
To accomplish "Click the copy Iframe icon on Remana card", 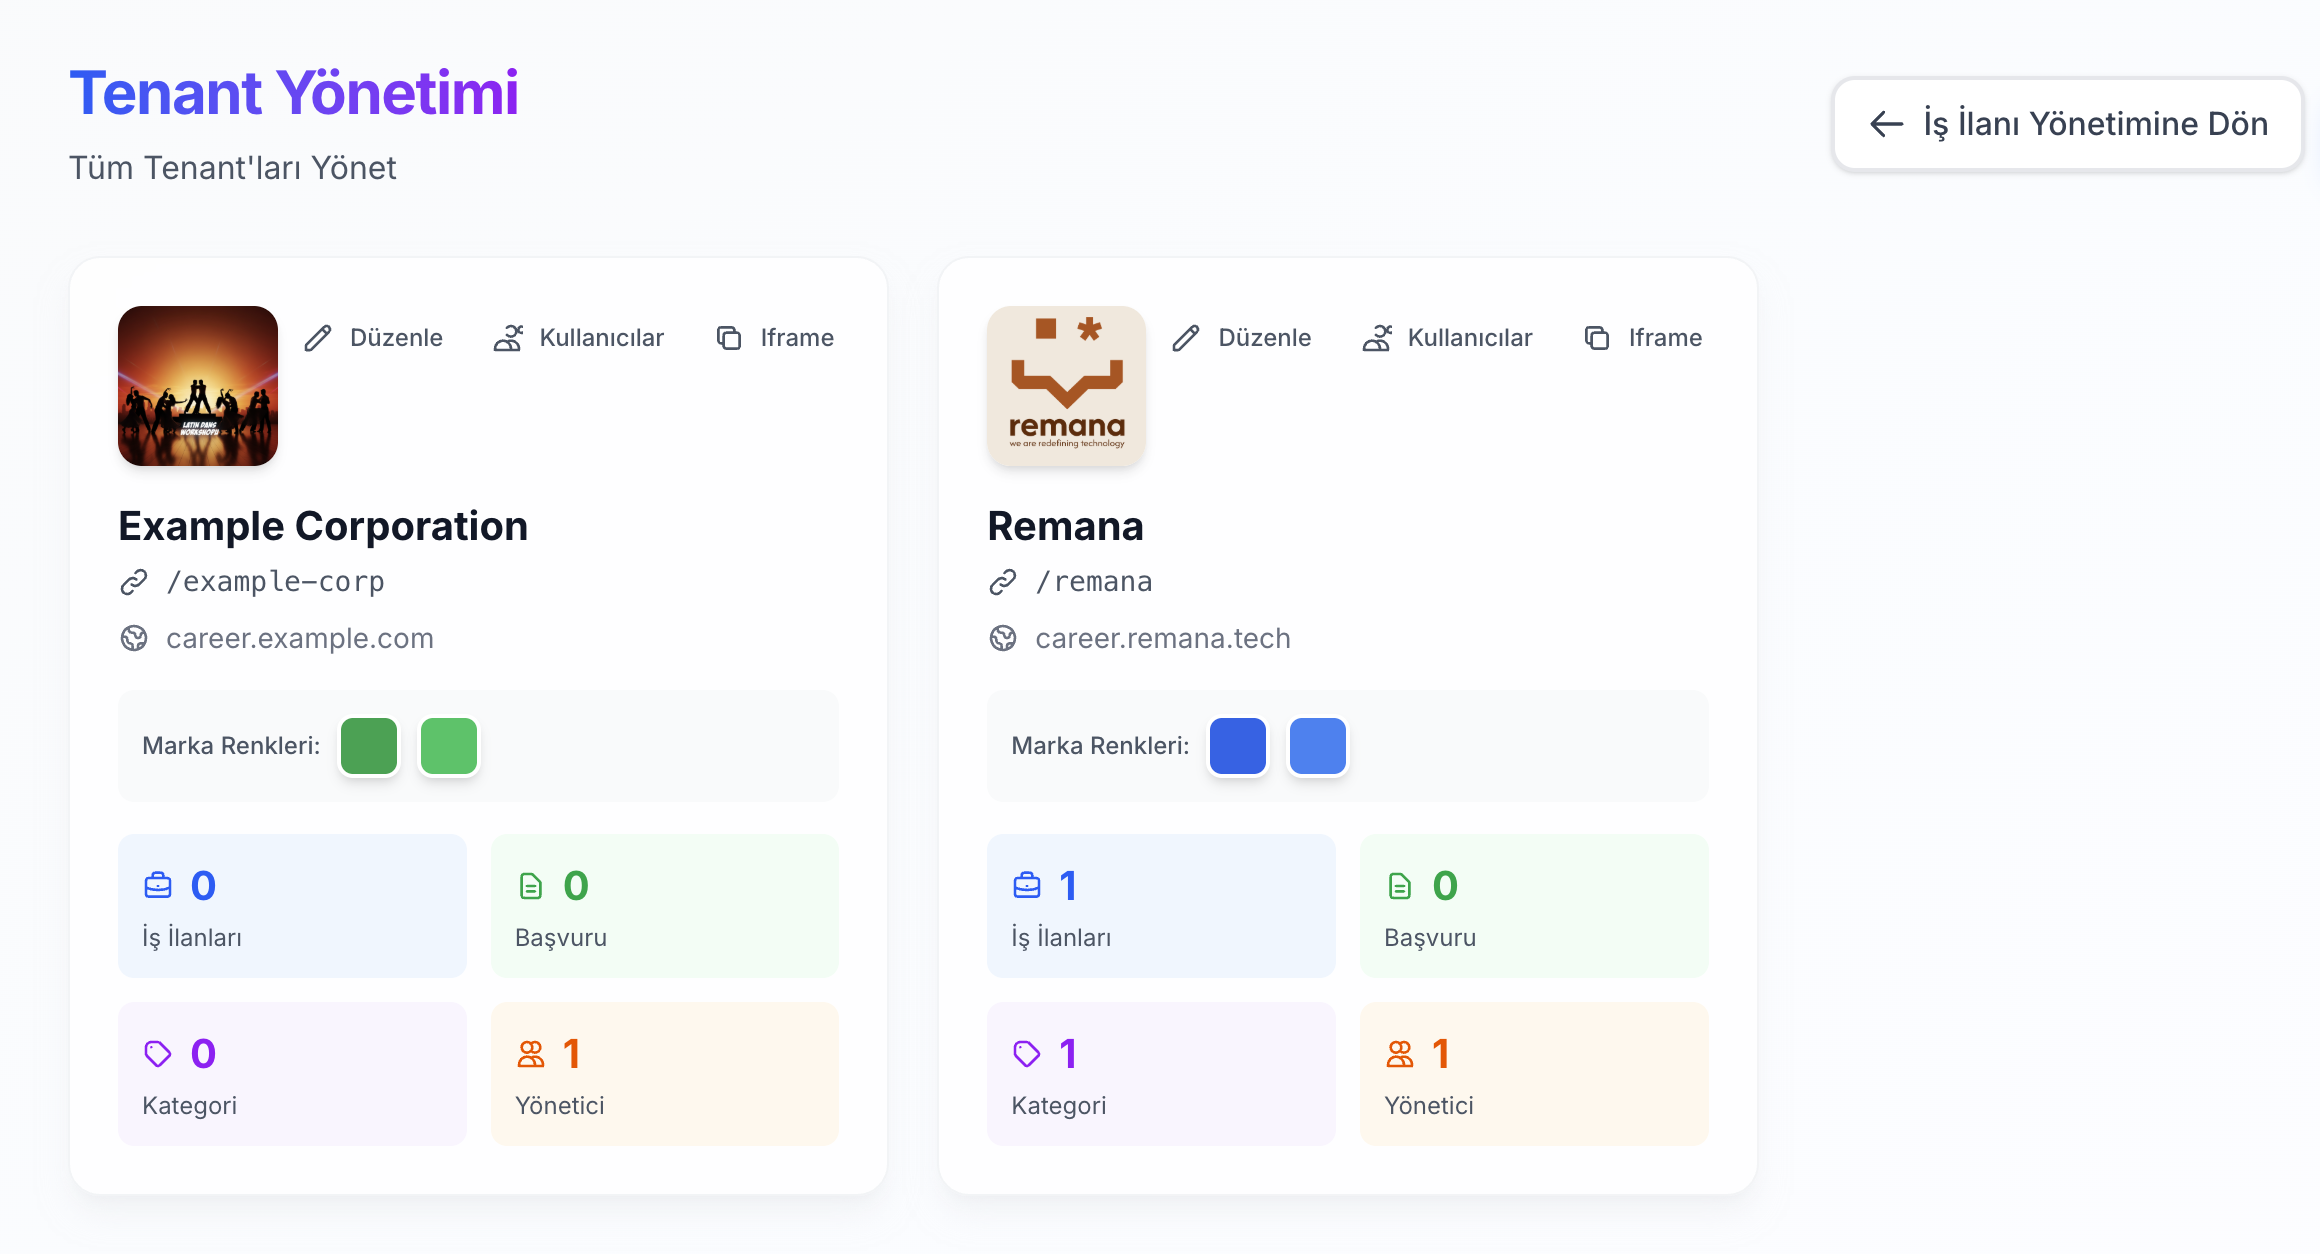I will pos(1597,338).
